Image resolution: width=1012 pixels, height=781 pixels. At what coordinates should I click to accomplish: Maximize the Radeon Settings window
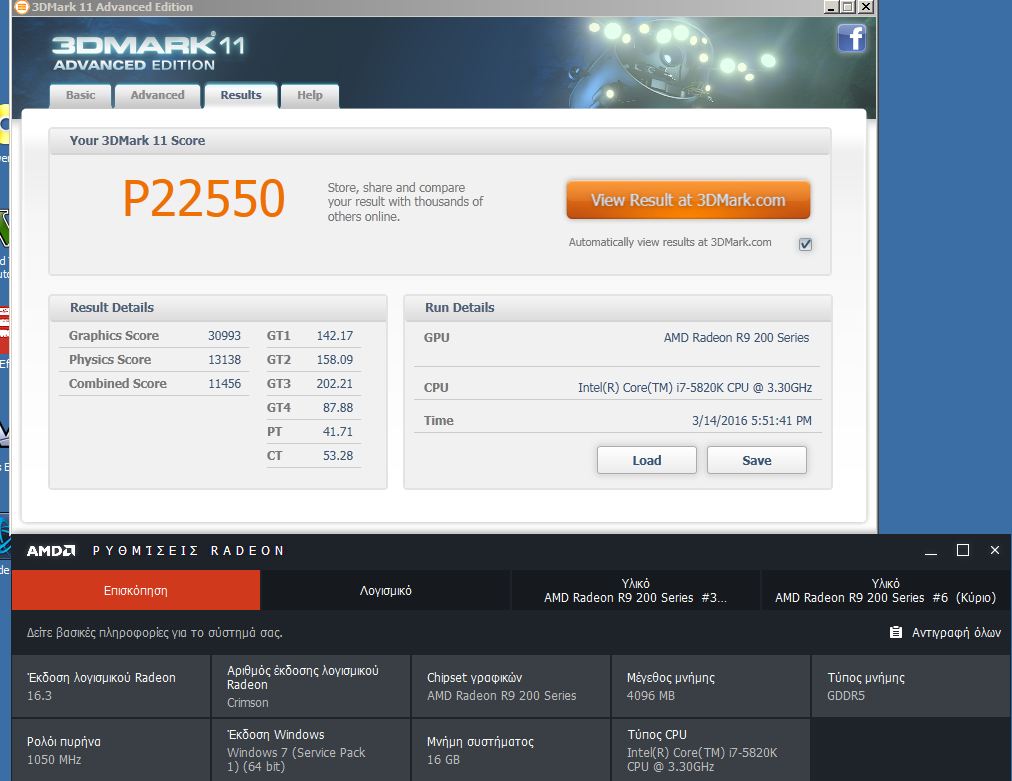(x=963, y=550)
